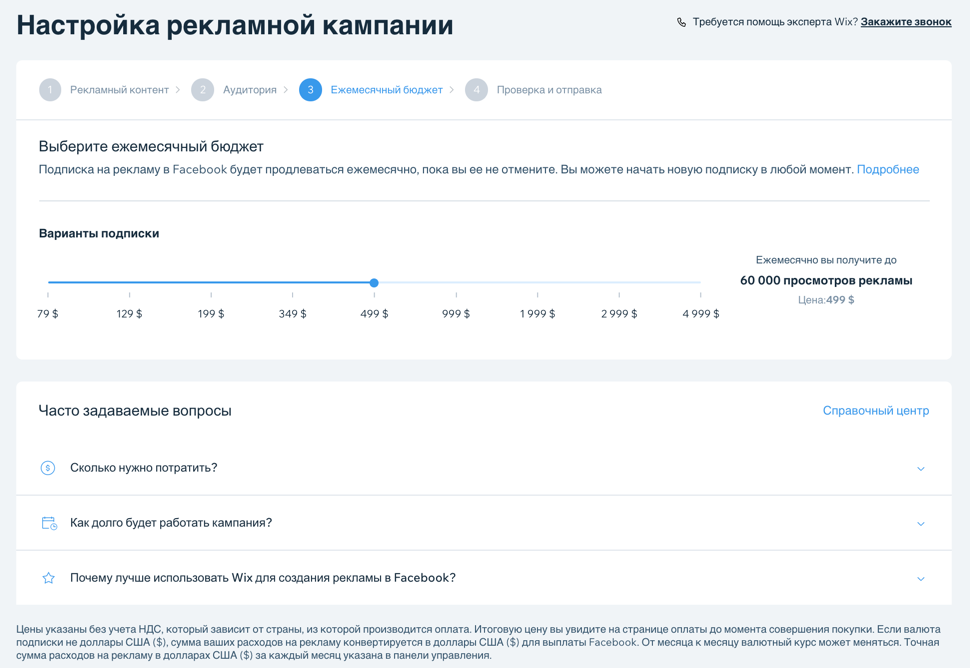This screenshot has height=668, width=970.
Task: Click the active step 3 circle icon
Action: [311, 90]
